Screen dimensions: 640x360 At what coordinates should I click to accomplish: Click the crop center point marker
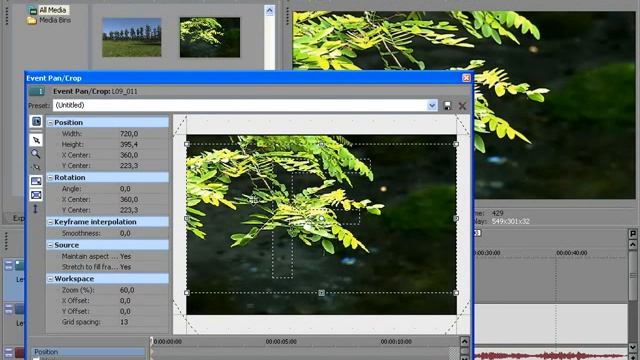(x=322, y=219)
